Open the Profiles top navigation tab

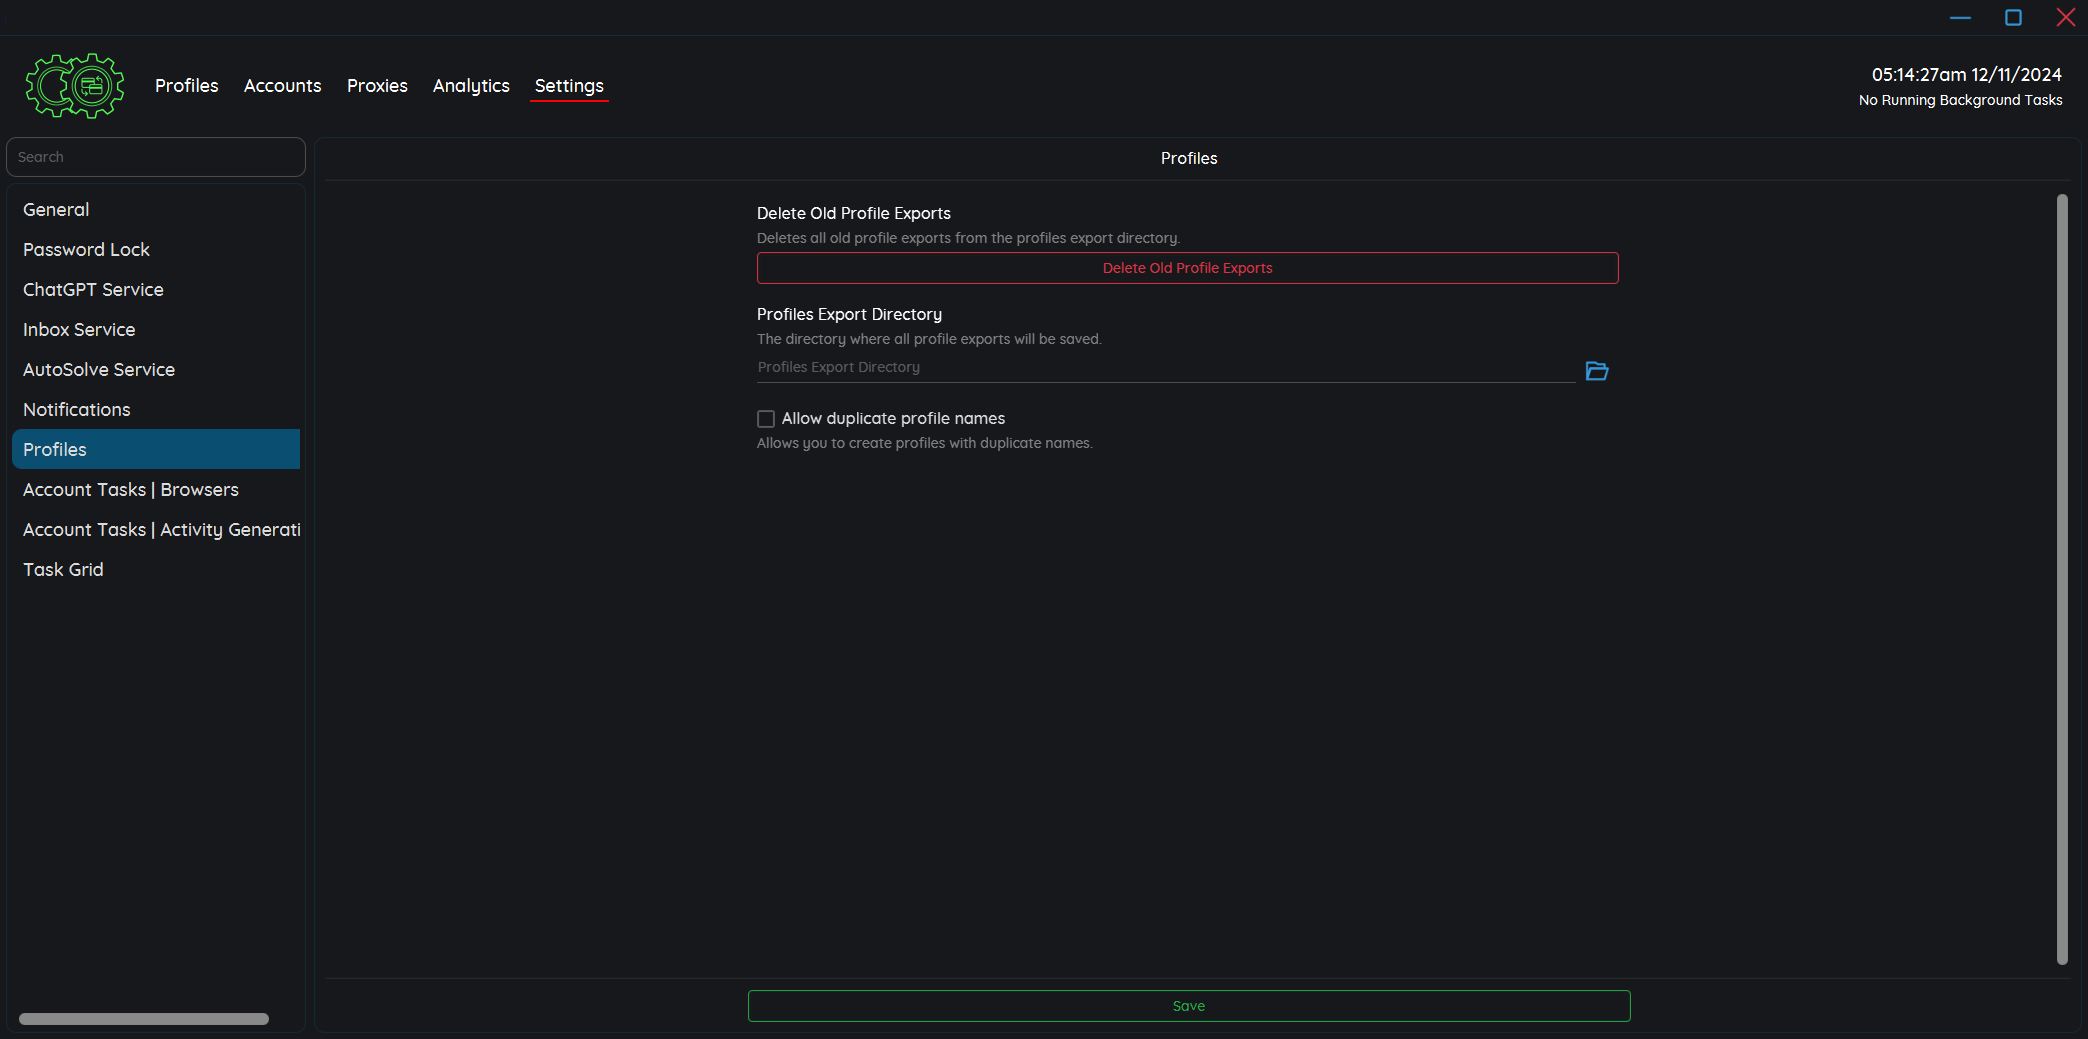click(186, 86)
